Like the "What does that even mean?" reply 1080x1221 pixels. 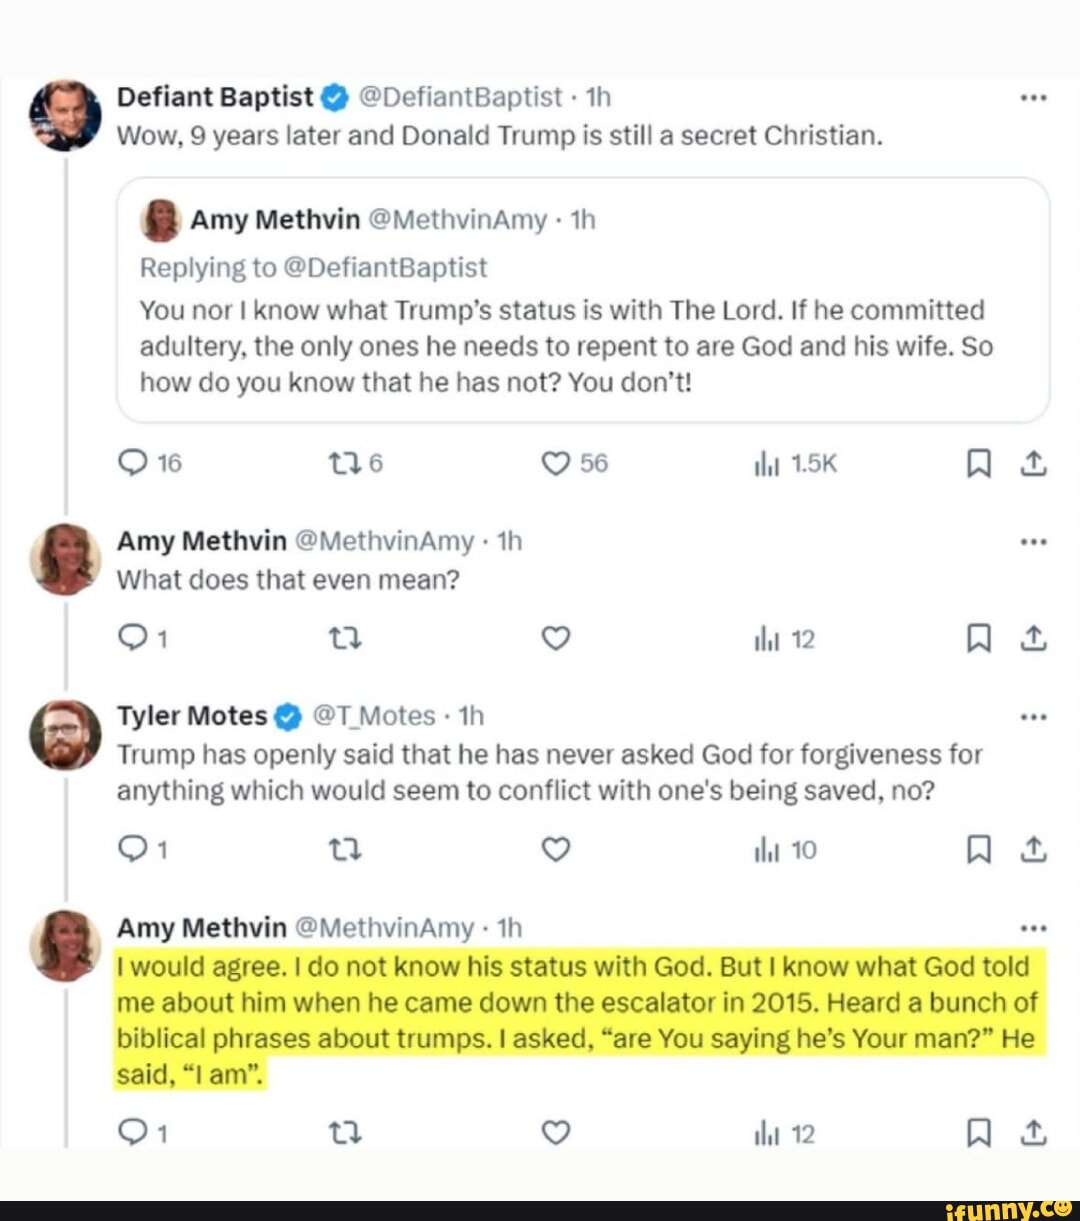[555, 638]
